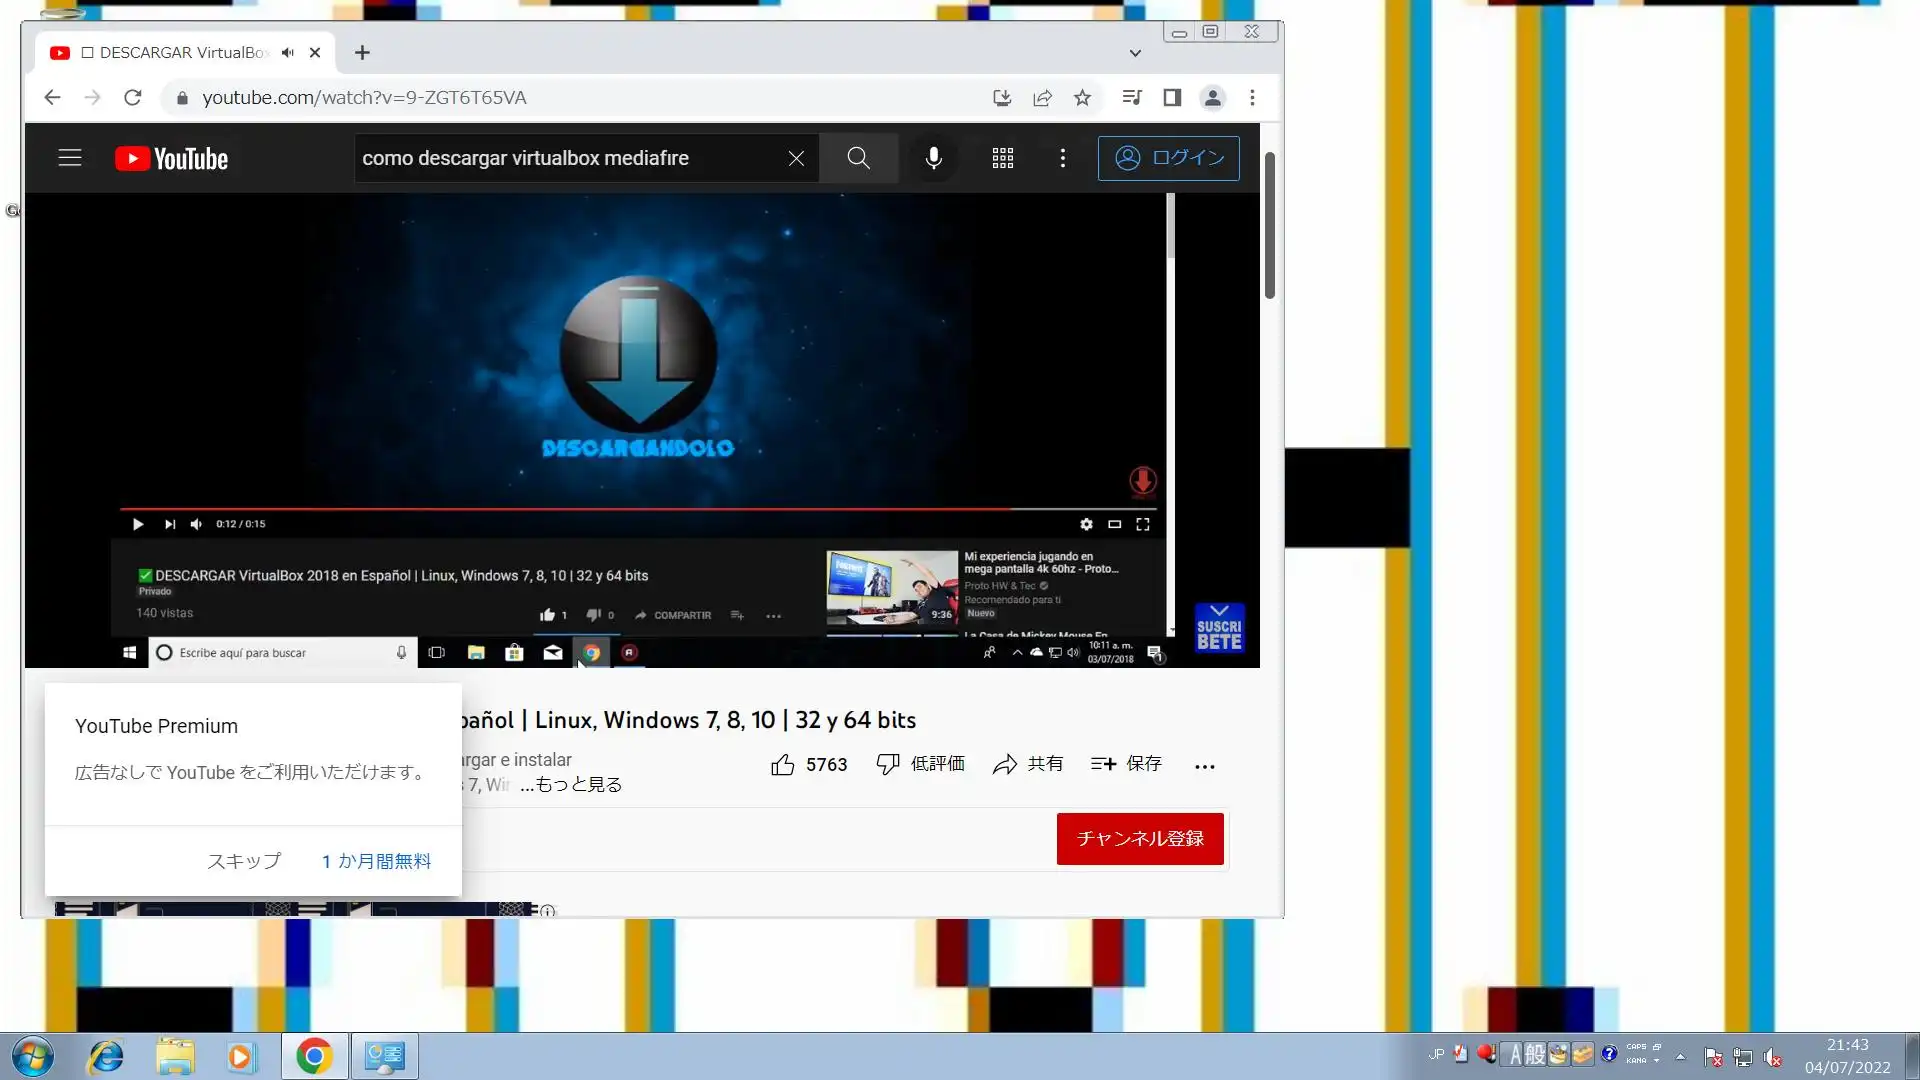Select the DESCARGAR VirtualBox browser tab

click(x=180, y=53)
